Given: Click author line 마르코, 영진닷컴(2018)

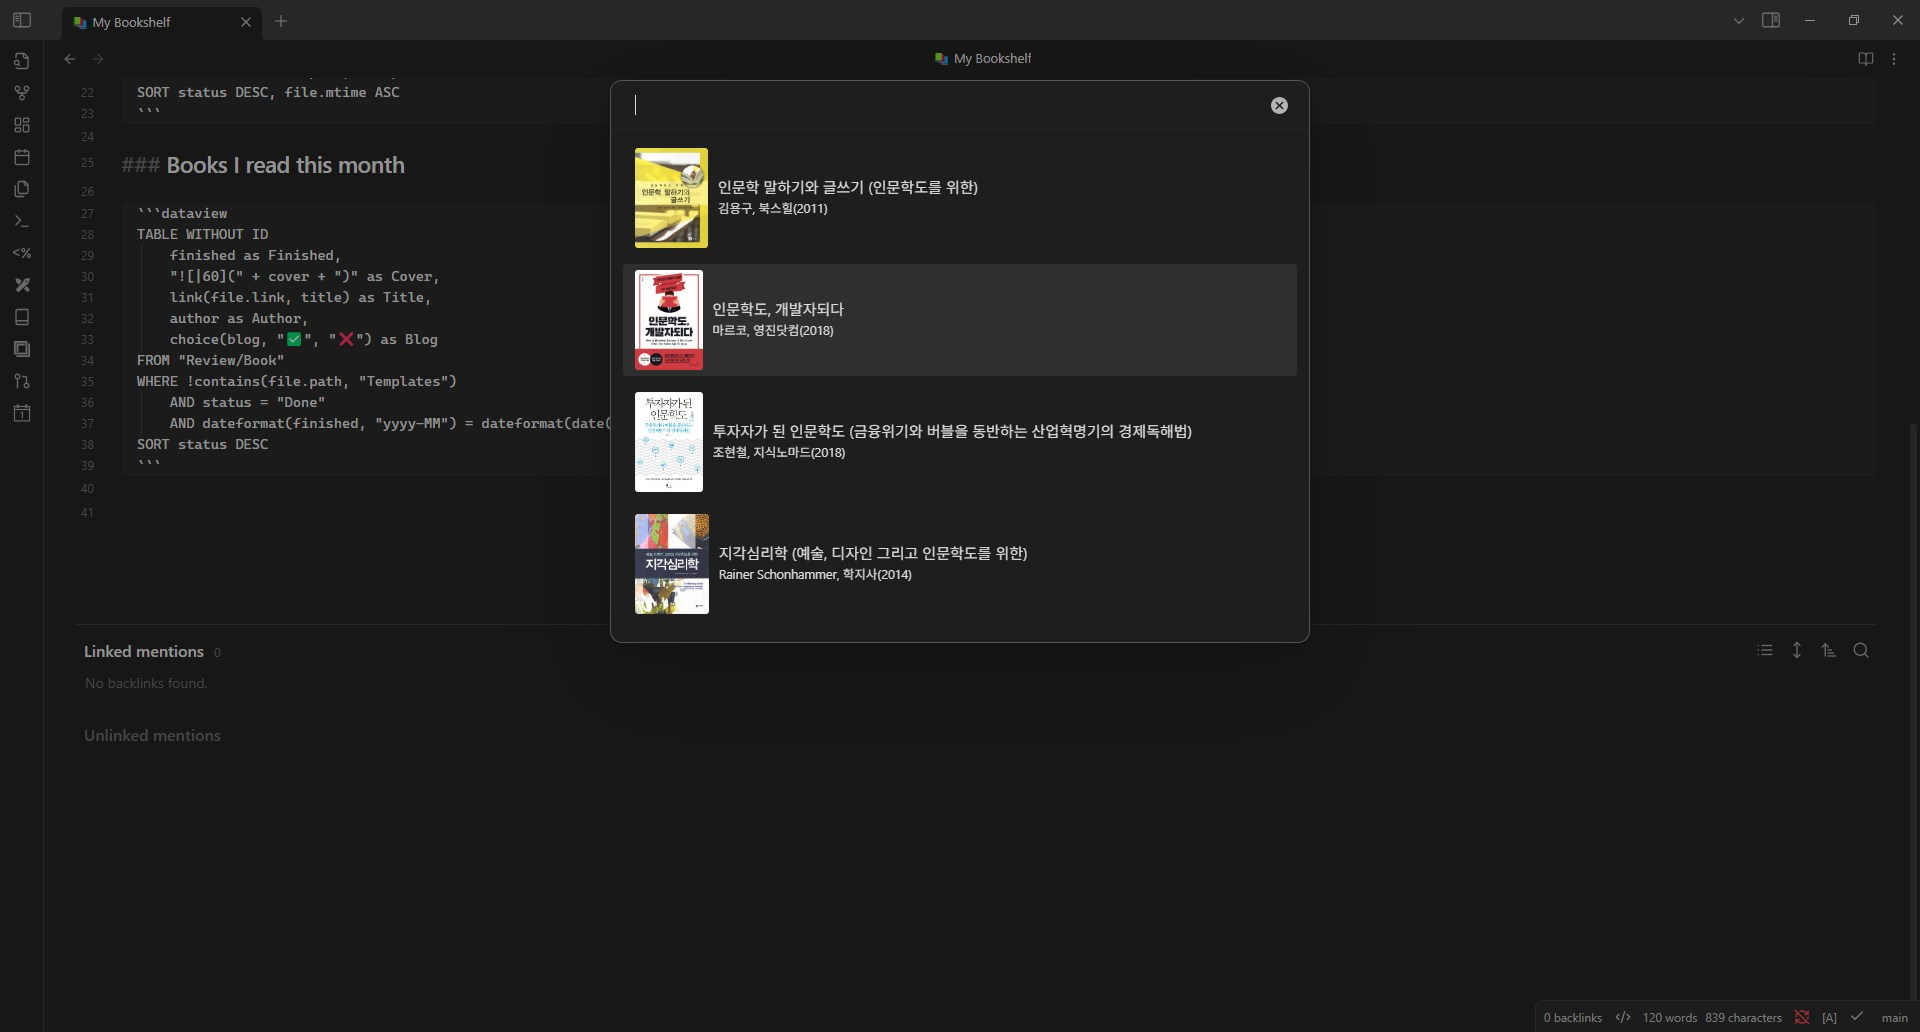Looking at the screenshot, I should (x=772, y=331).
